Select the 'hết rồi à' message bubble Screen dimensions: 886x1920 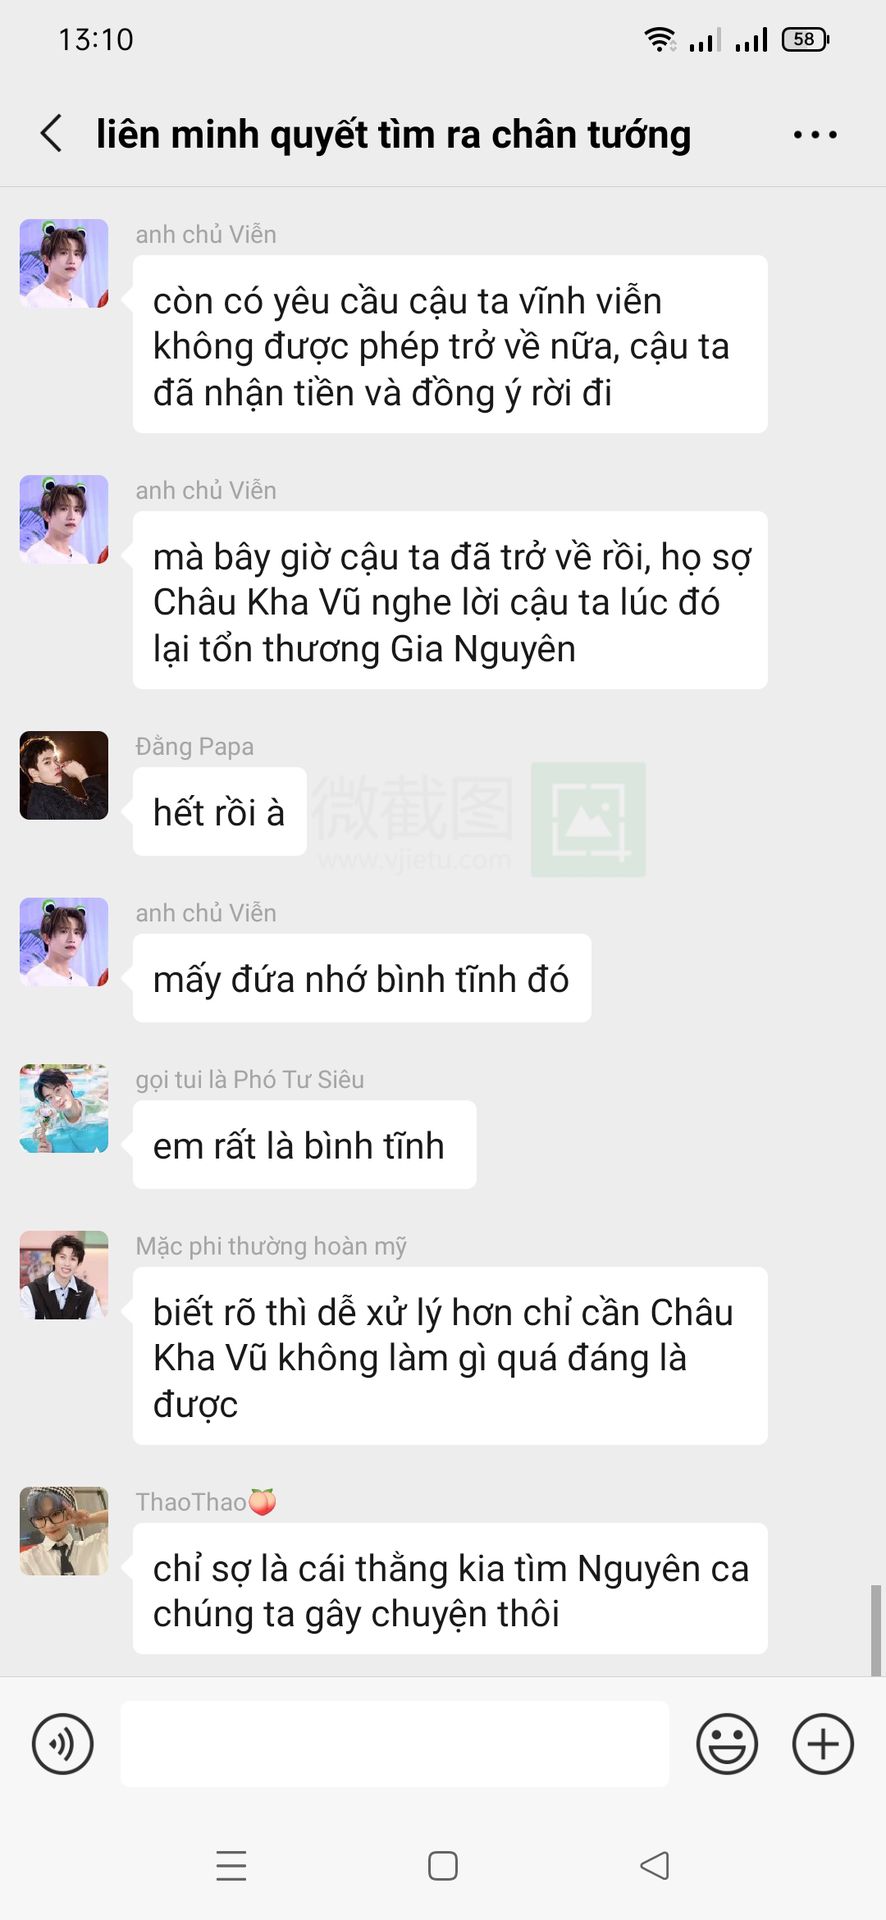[x=220, y=811]
